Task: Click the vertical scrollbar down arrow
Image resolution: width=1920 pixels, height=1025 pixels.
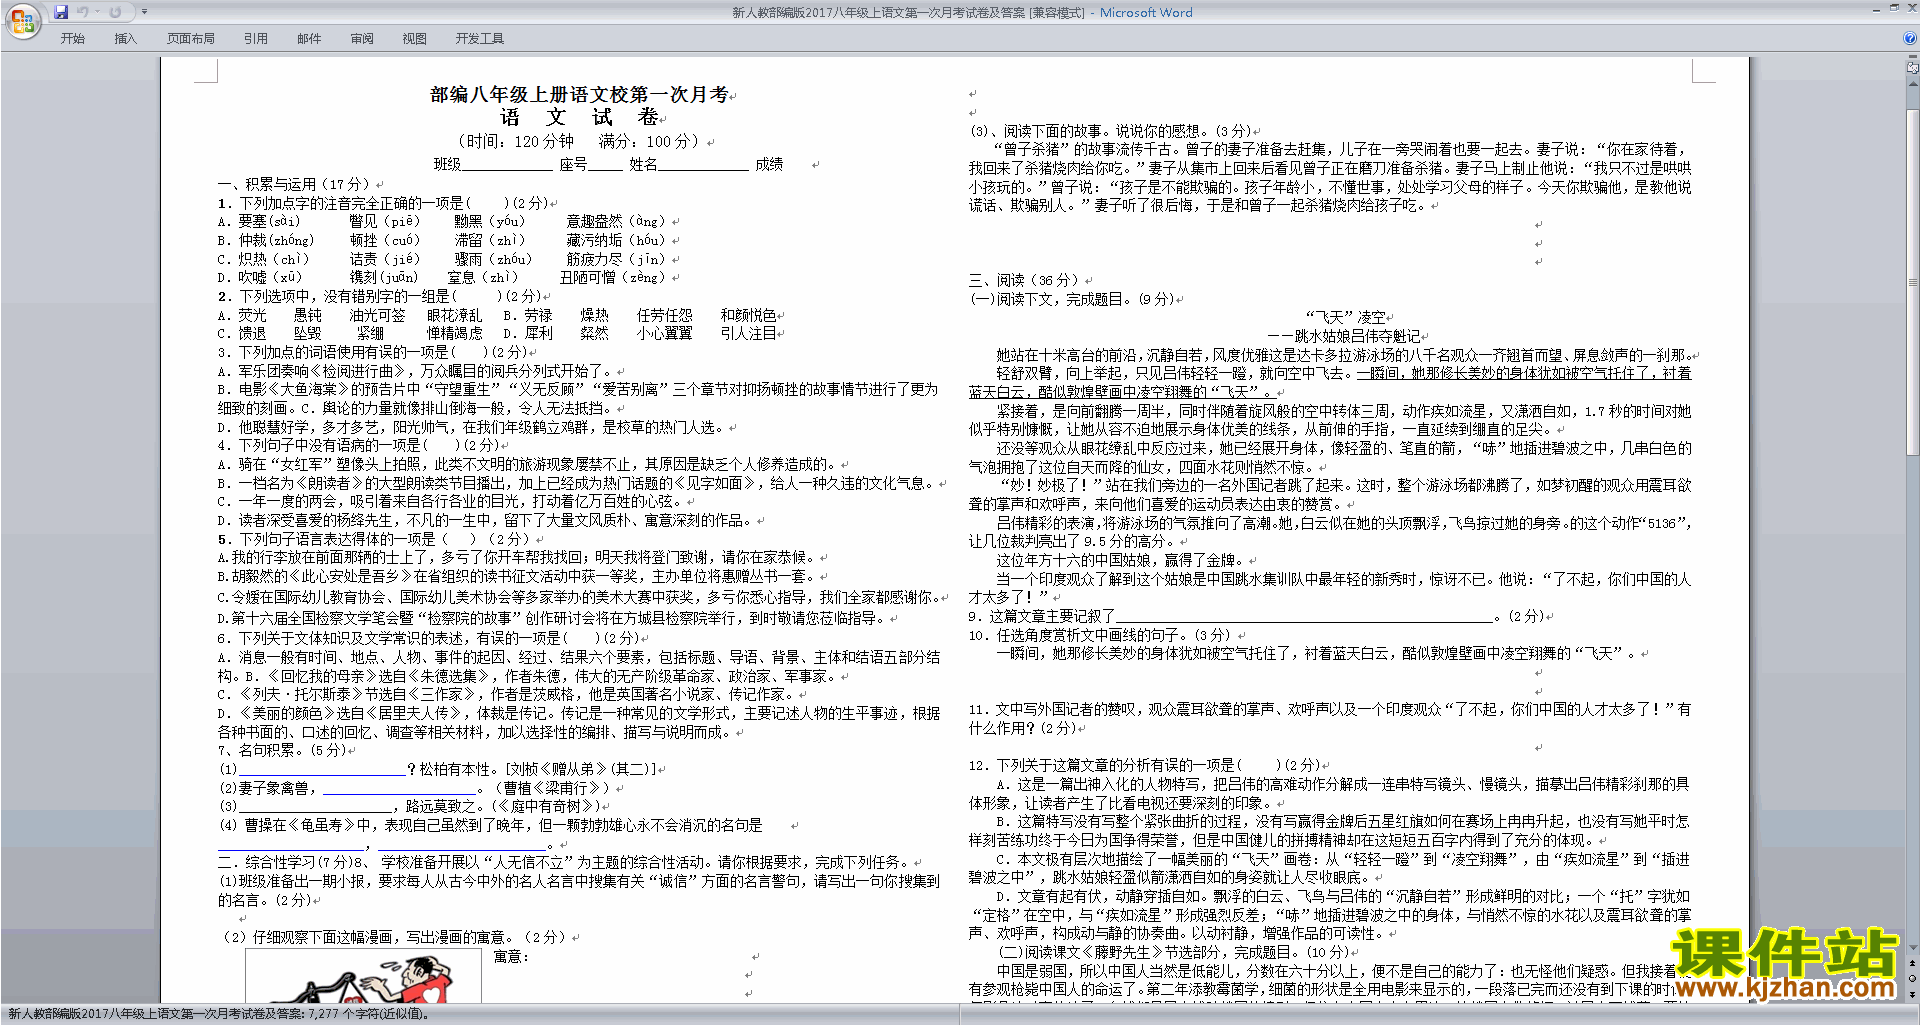Action: (1913, 948)
